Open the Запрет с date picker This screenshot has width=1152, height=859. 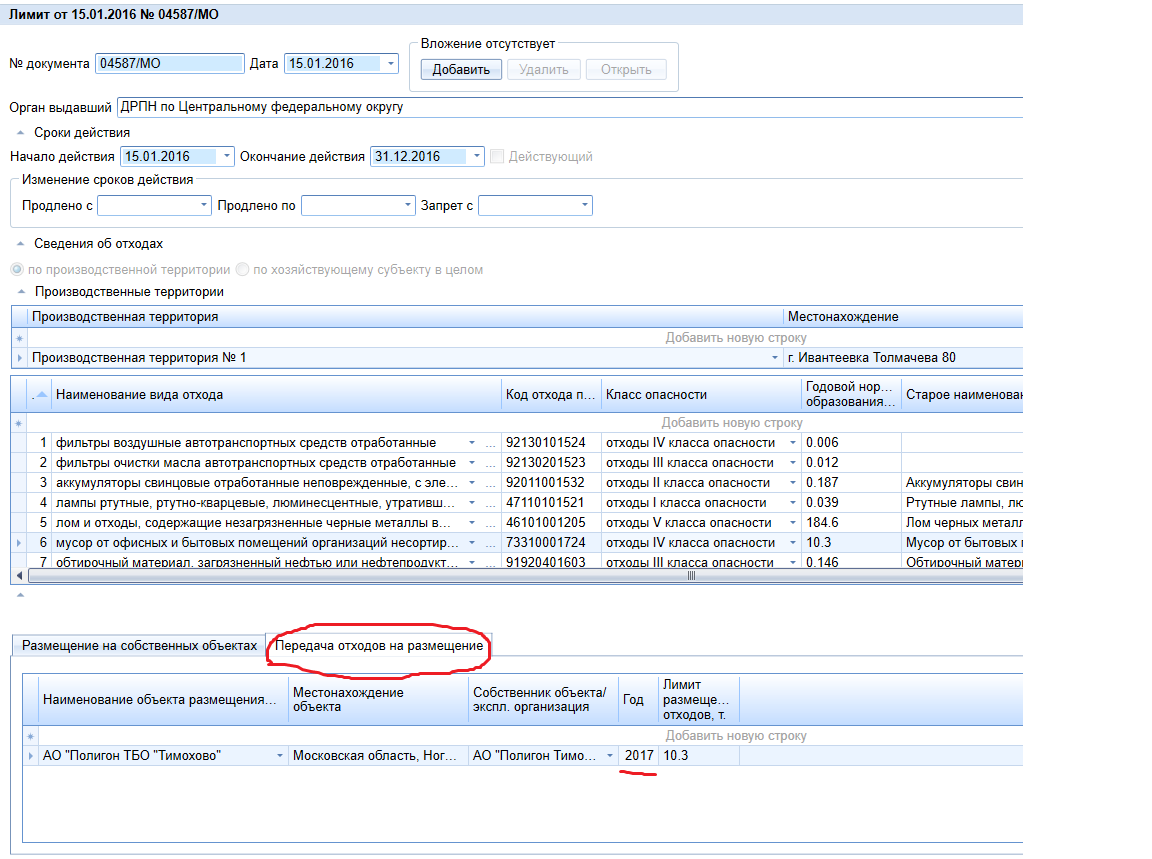tap(584, 205)
